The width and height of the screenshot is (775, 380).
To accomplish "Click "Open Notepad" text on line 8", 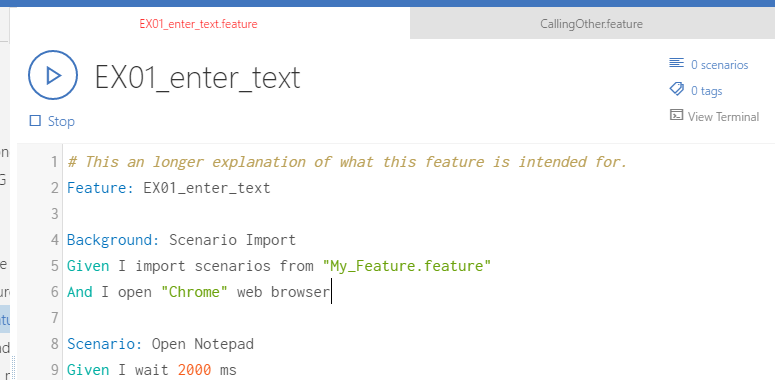I will [203, 344].
